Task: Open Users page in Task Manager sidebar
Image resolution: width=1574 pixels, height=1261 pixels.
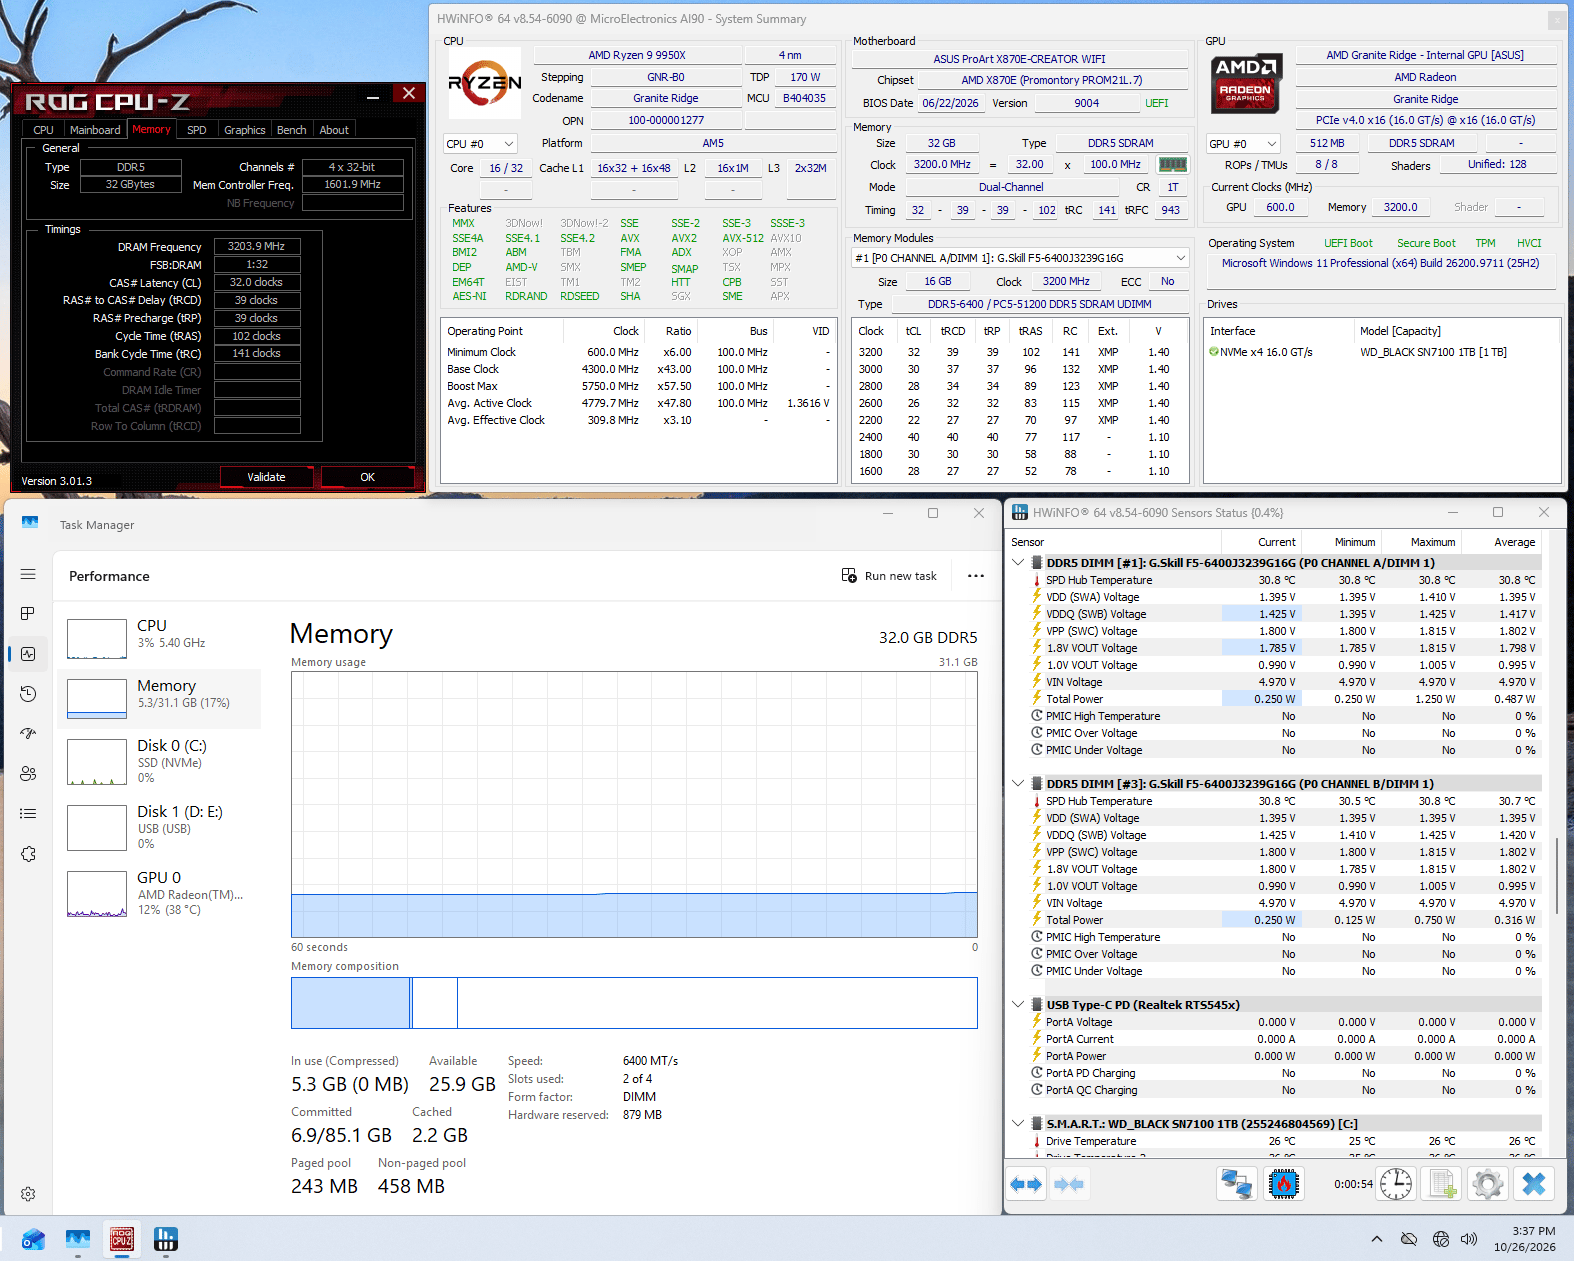Action: tap(28, 774)
